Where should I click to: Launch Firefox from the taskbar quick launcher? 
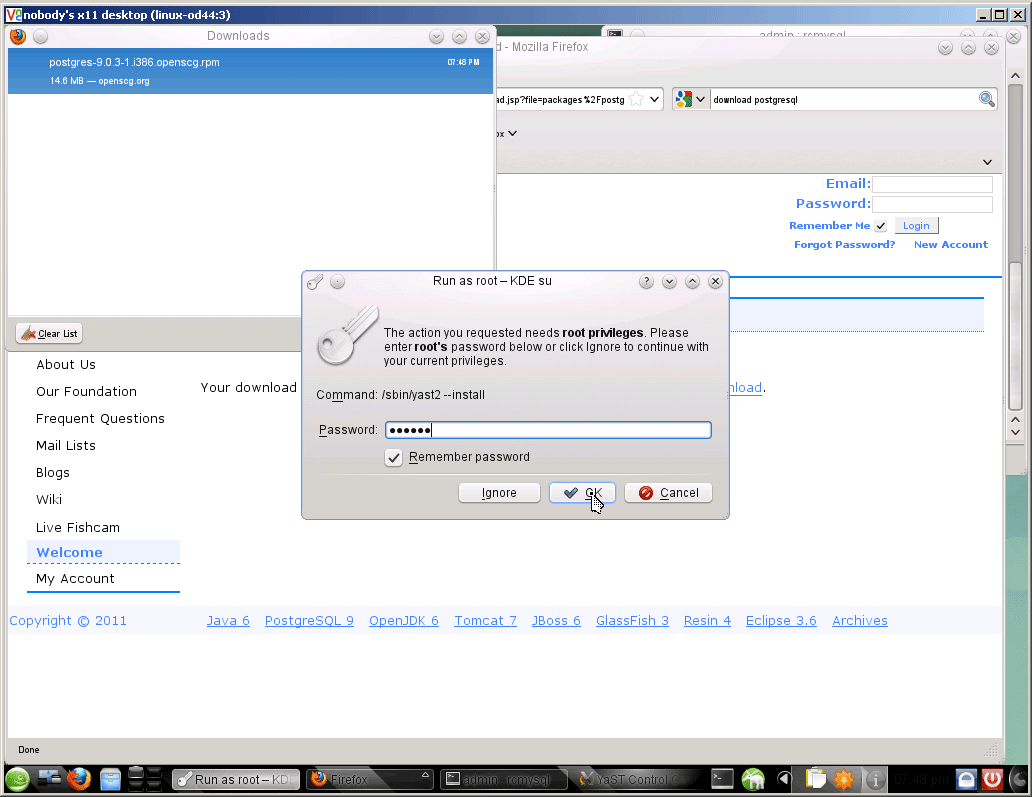pos(79,779)
